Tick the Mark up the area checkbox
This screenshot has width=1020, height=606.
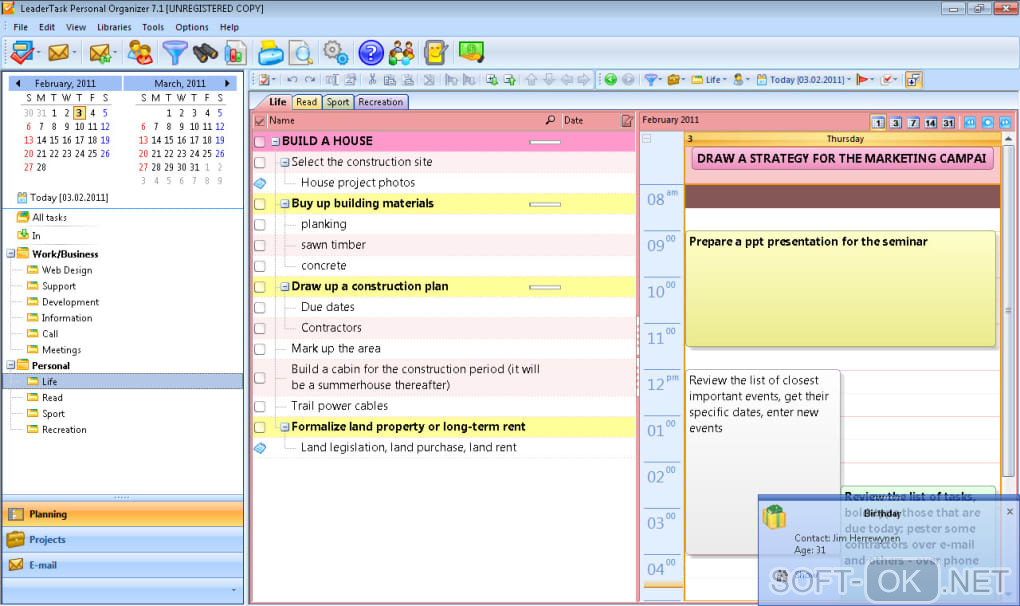(x=260, y=349)
